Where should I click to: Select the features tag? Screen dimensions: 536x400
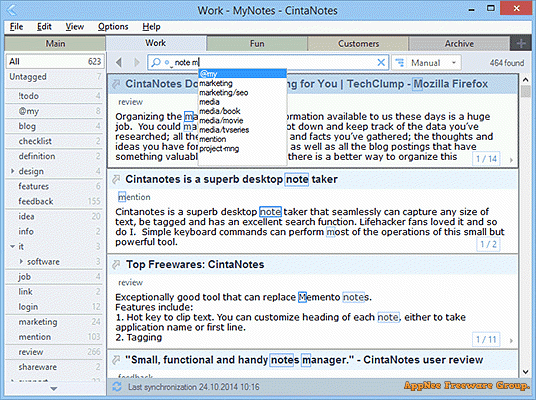click(55, 186)
